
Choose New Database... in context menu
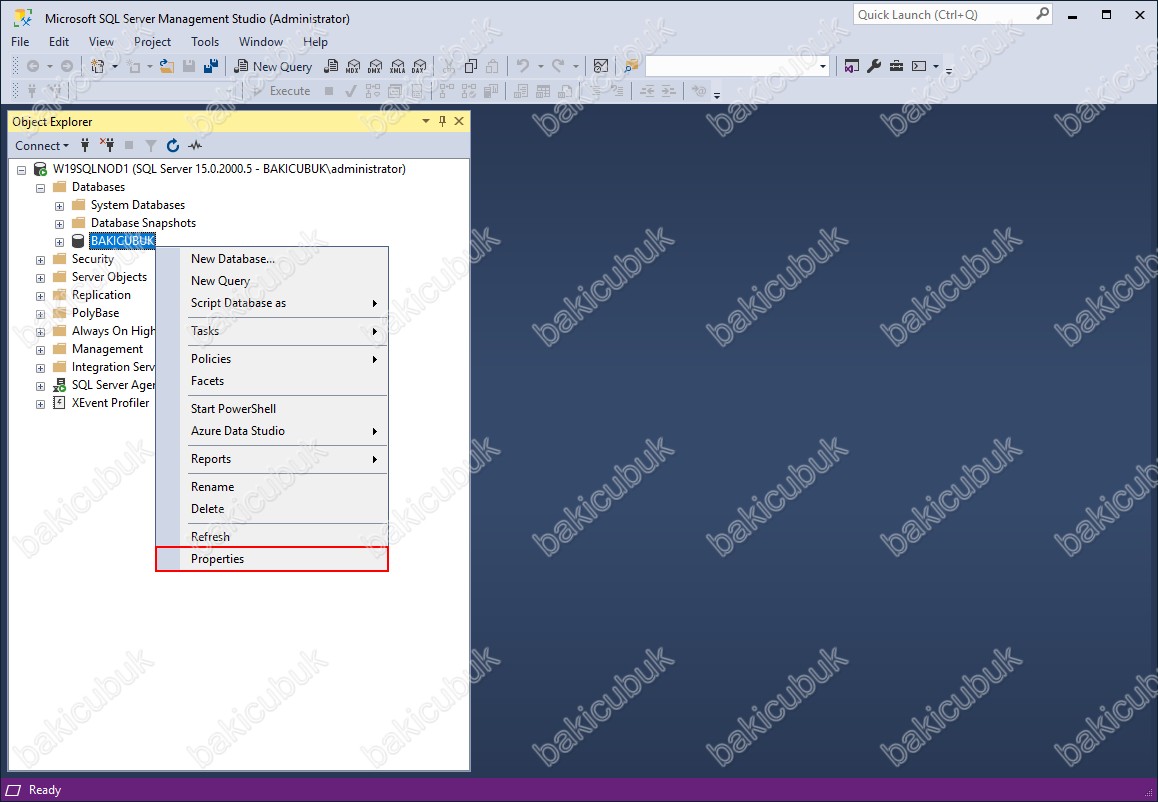coord(272,258)
